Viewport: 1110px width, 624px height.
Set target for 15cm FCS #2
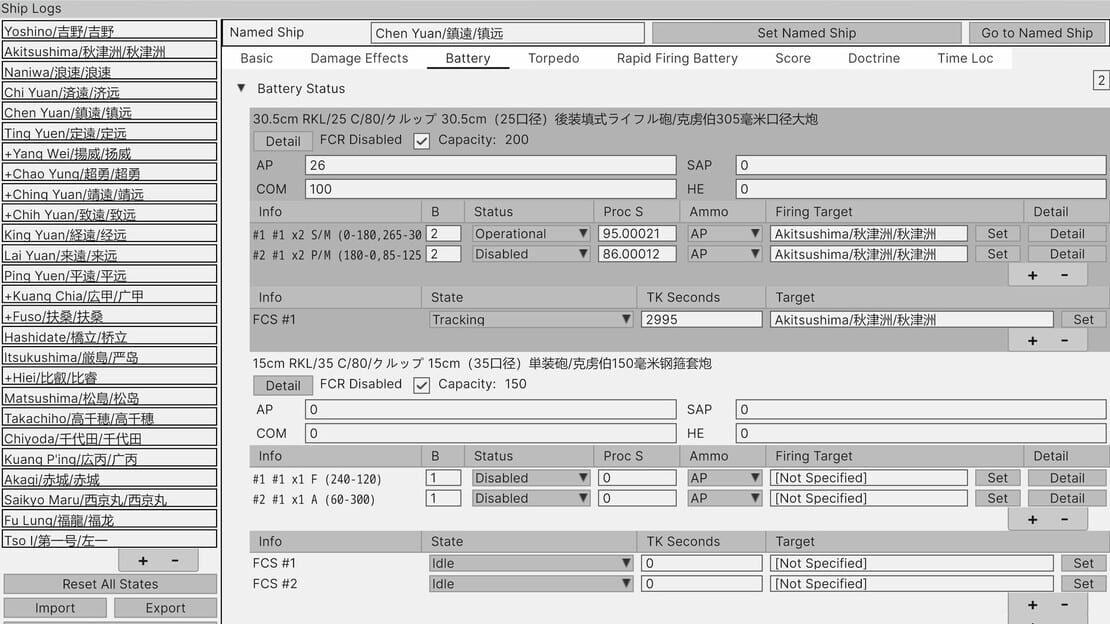click(x=1083, y=584)
